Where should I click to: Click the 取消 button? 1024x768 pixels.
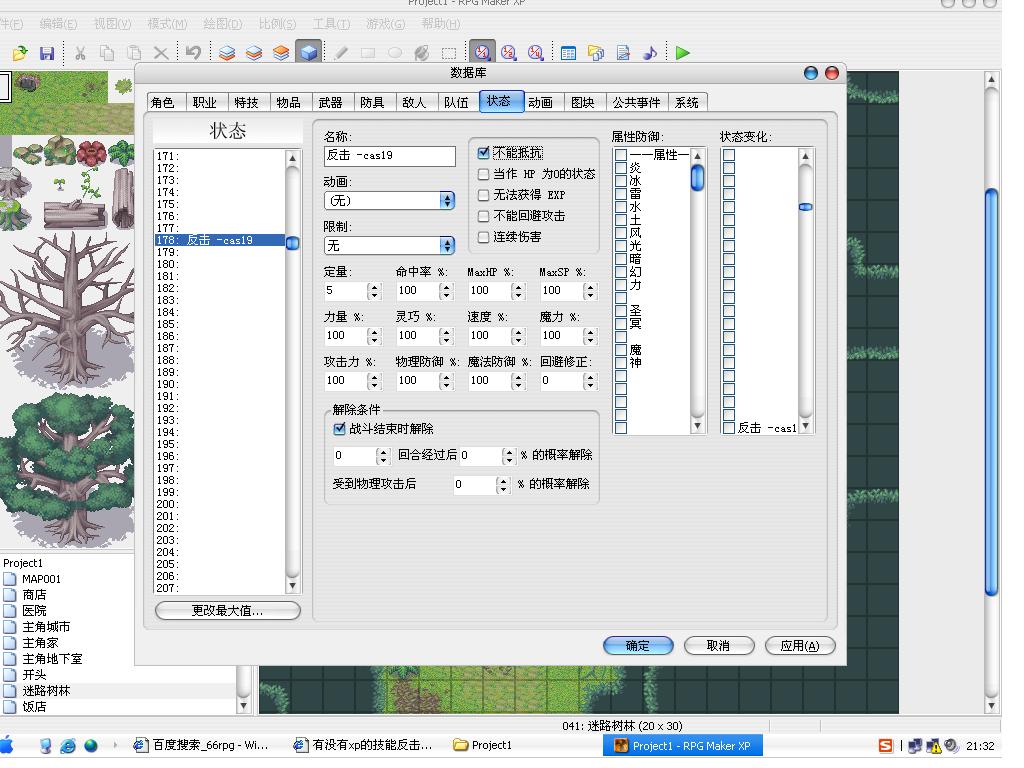coord(718,646)
